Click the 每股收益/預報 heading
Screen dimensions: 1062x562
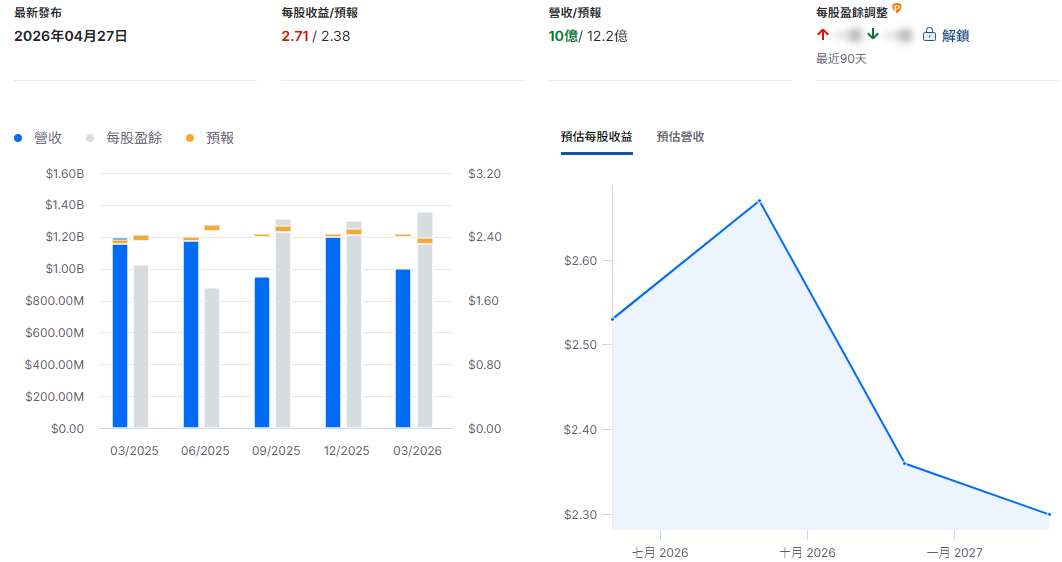pos(320,13)
